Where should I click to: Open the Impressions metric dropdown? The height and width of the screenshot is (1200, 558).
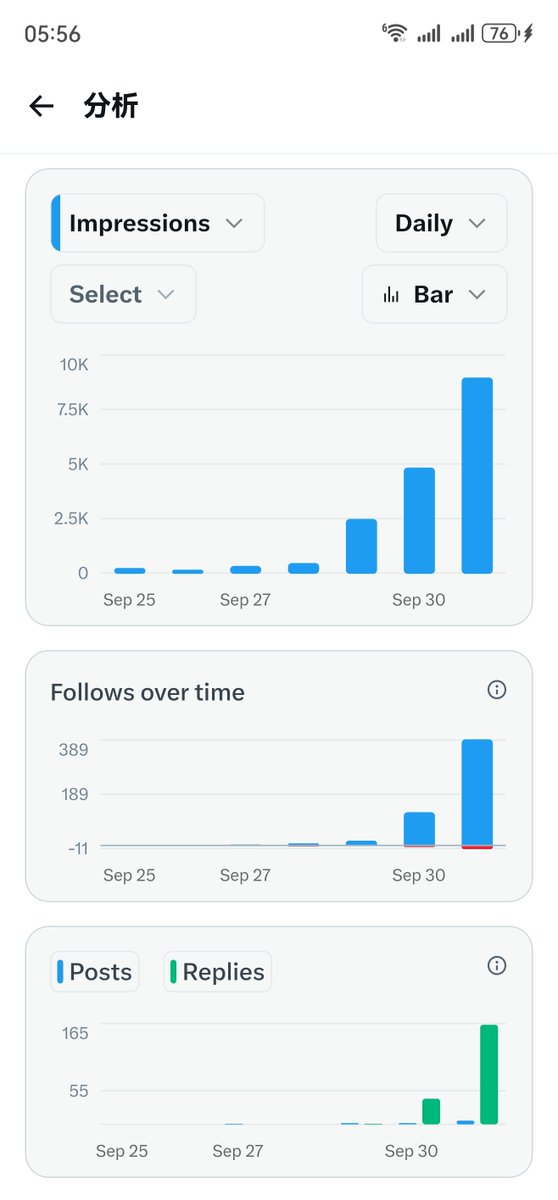[x=158, y=223]
